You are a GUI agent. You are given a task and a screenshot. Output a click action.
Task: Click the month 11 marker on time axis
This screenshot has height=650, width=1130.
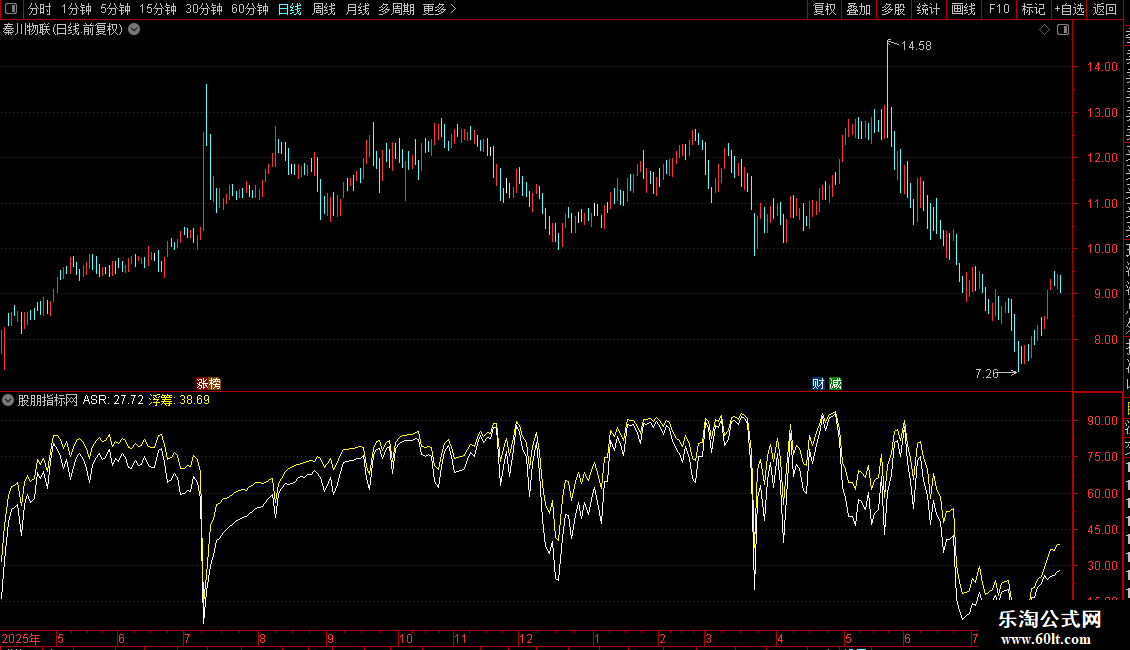460,638
